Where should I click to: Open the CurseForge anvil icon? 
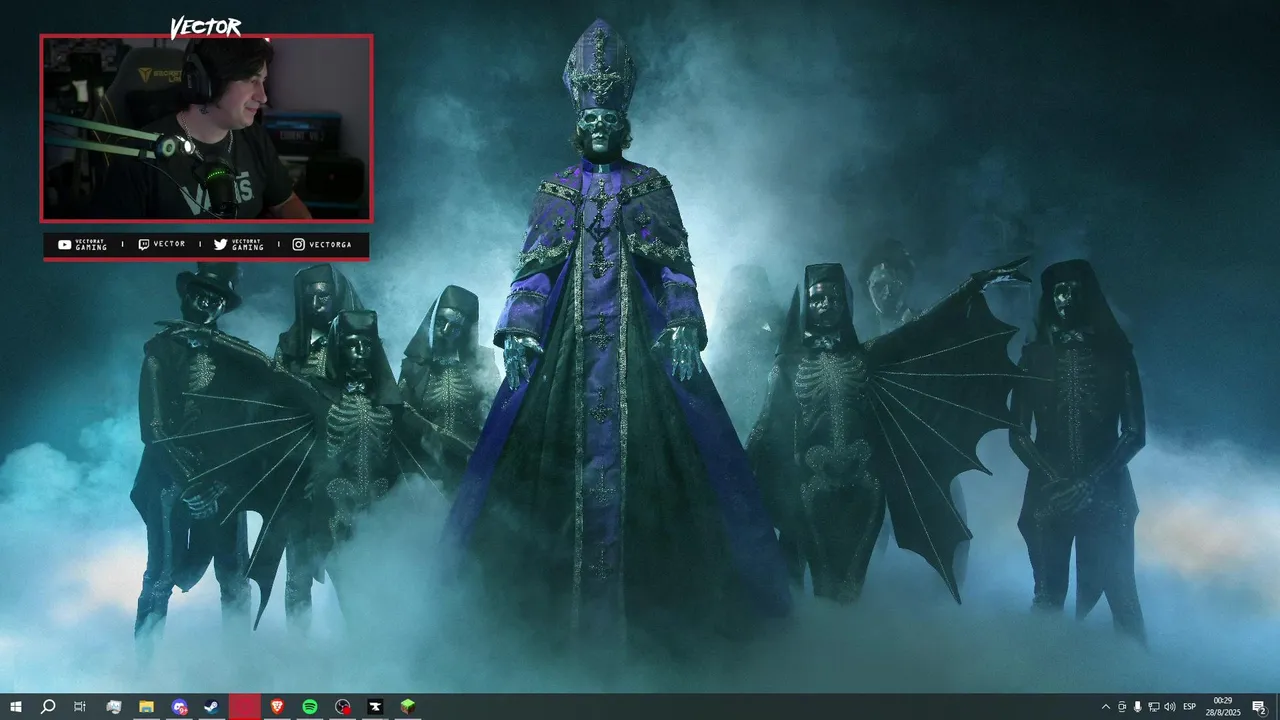coord(375,707)
